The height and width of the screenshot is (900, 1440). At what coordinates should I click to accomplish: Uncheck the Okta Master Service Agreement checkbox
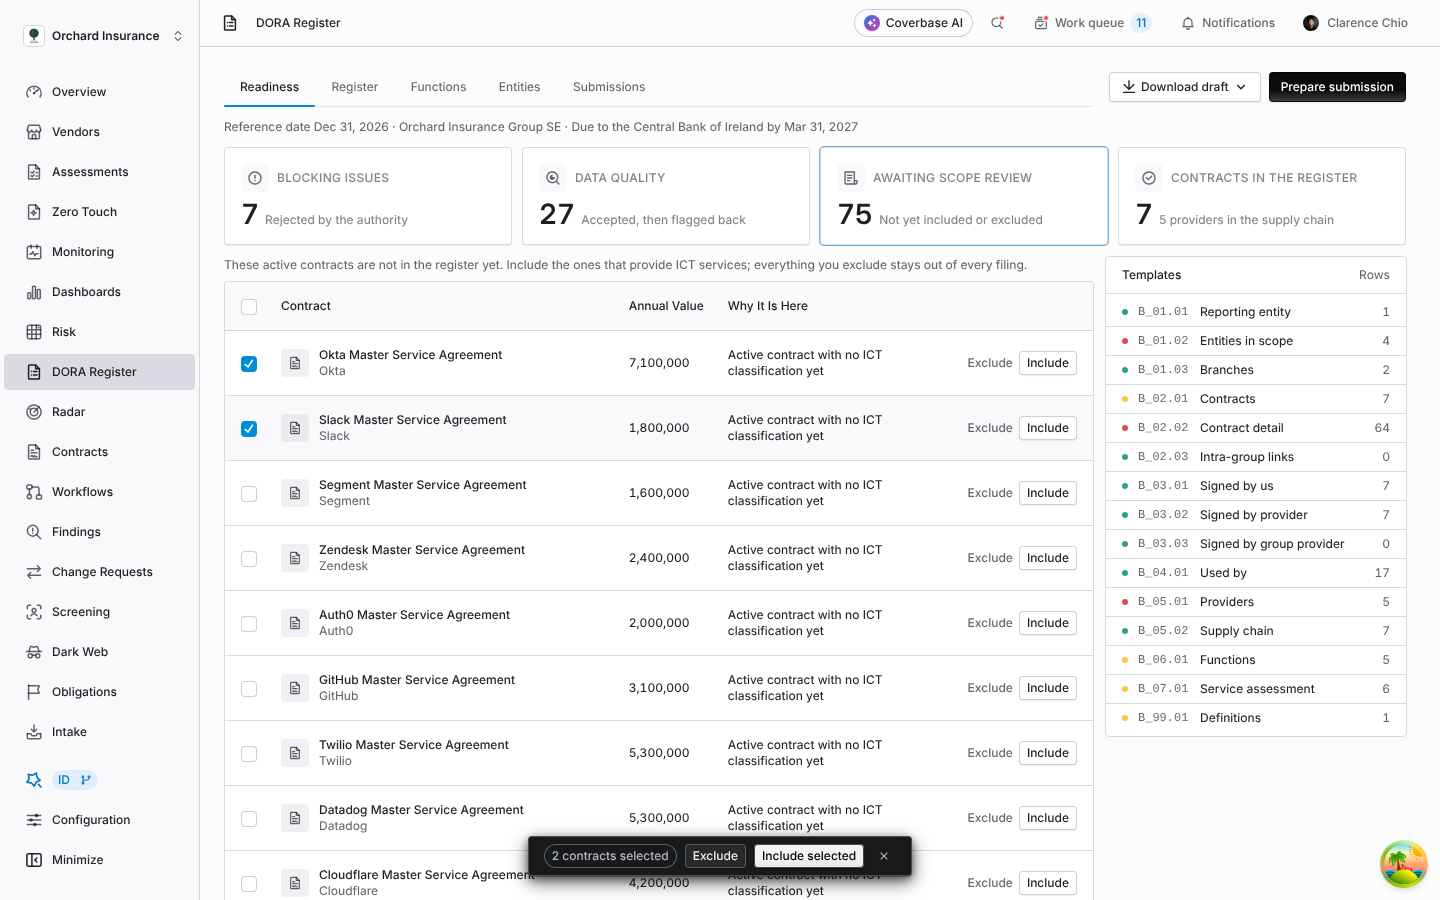click(x=249, y=364)
